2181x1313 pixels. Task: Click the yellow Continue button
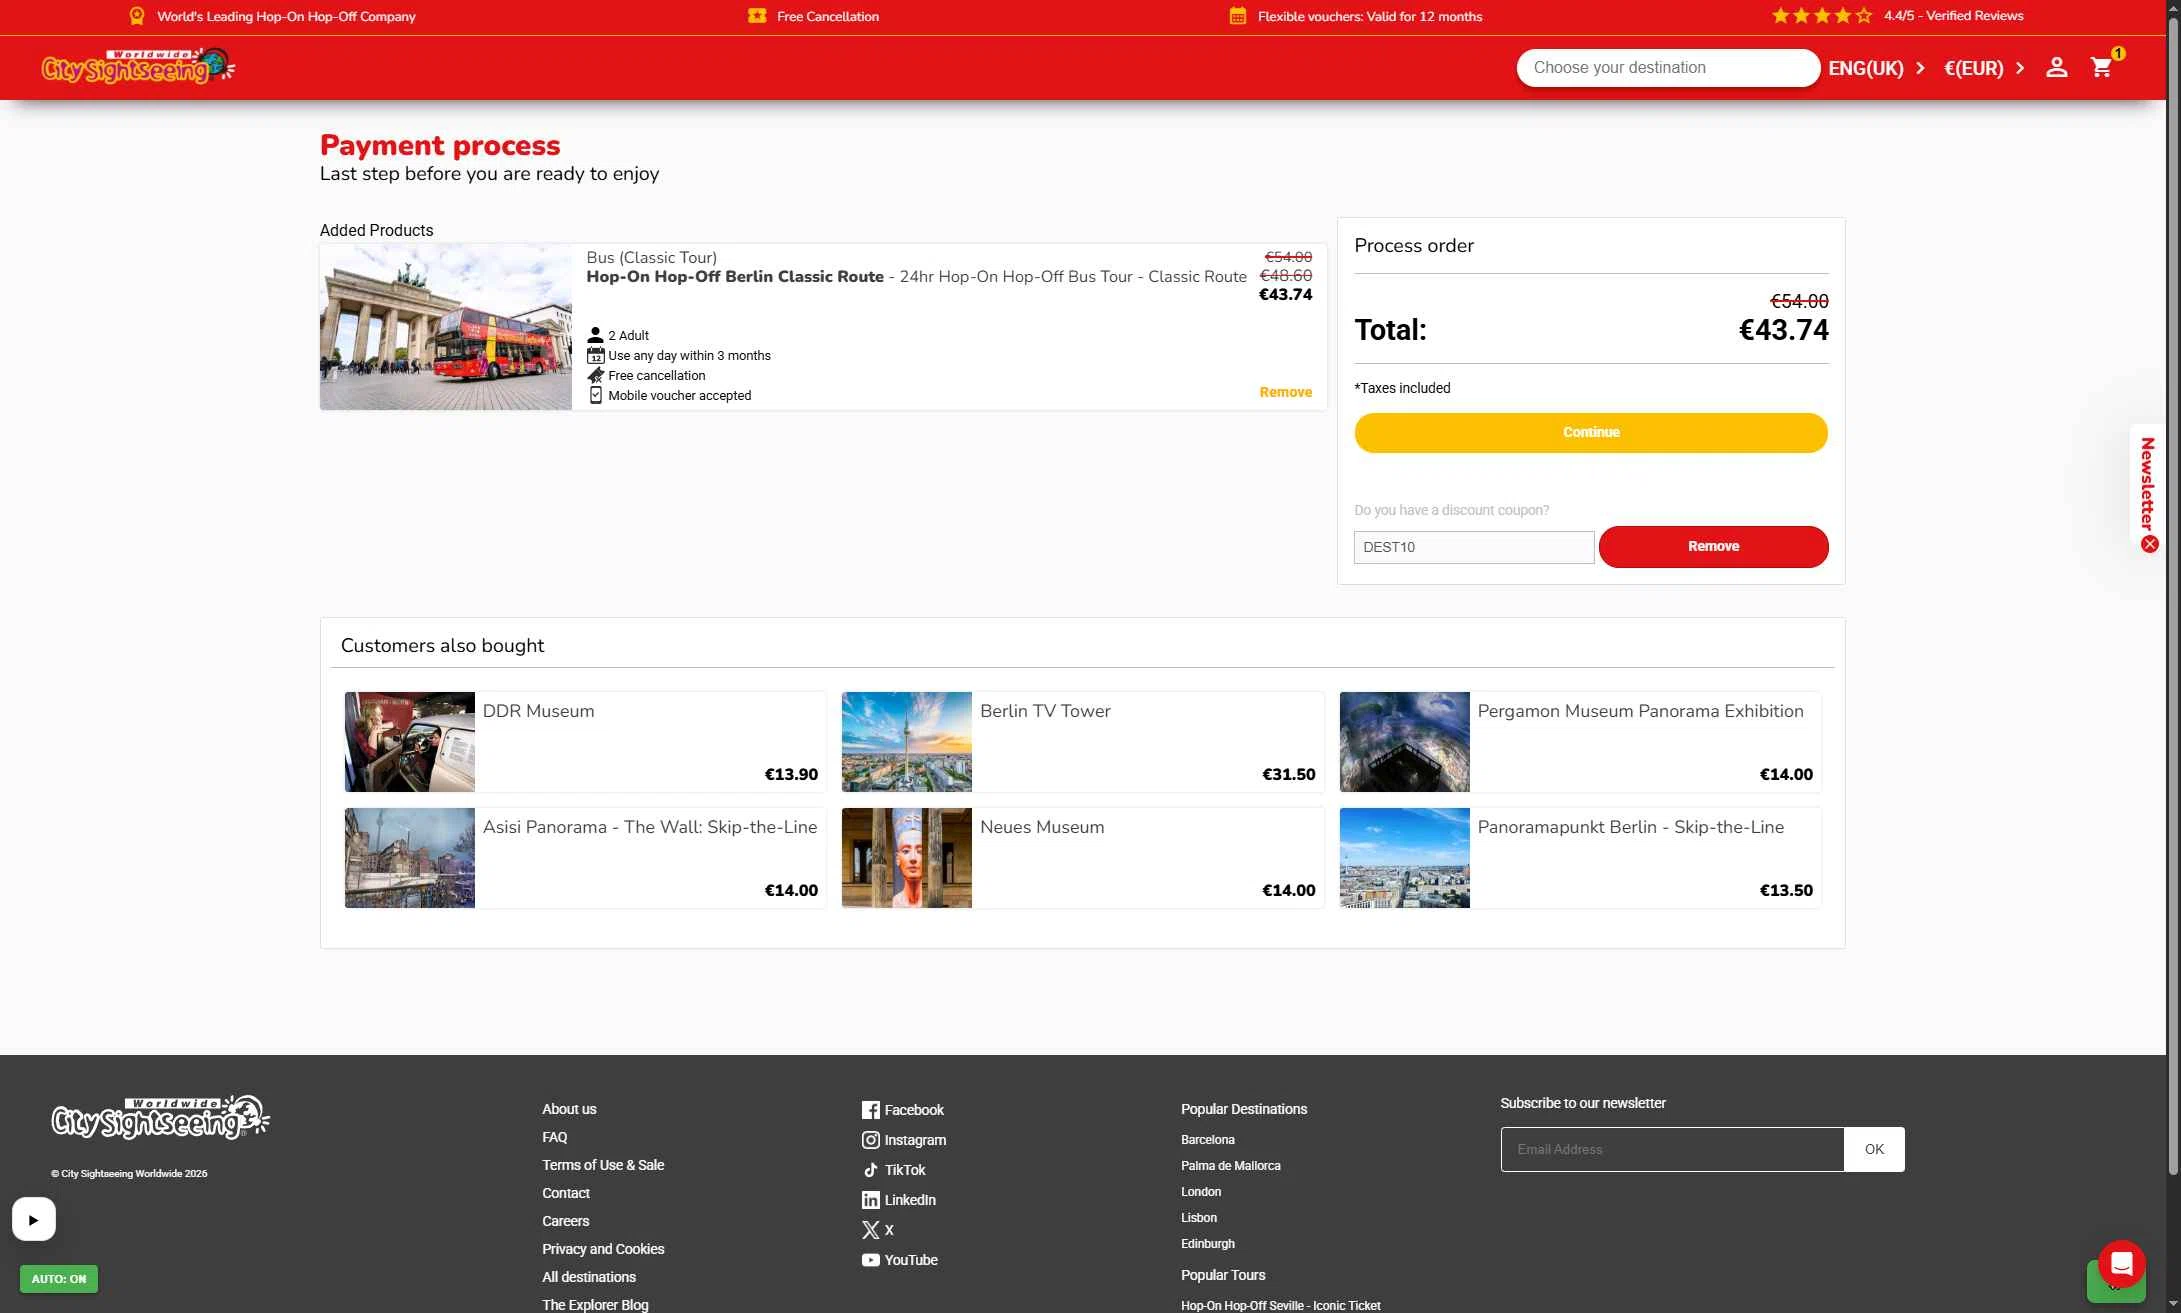[1590, 433]
